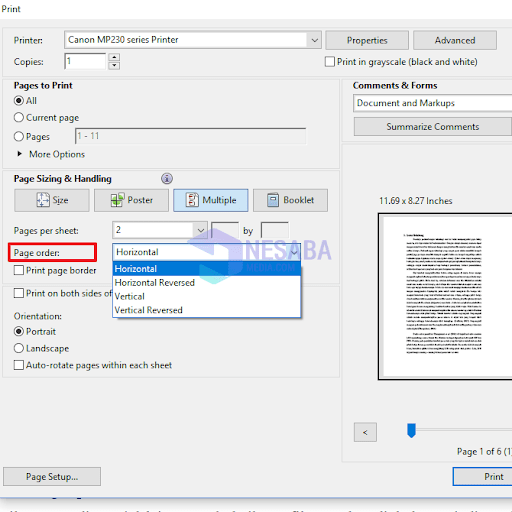Open Advanced print settings

455,40
